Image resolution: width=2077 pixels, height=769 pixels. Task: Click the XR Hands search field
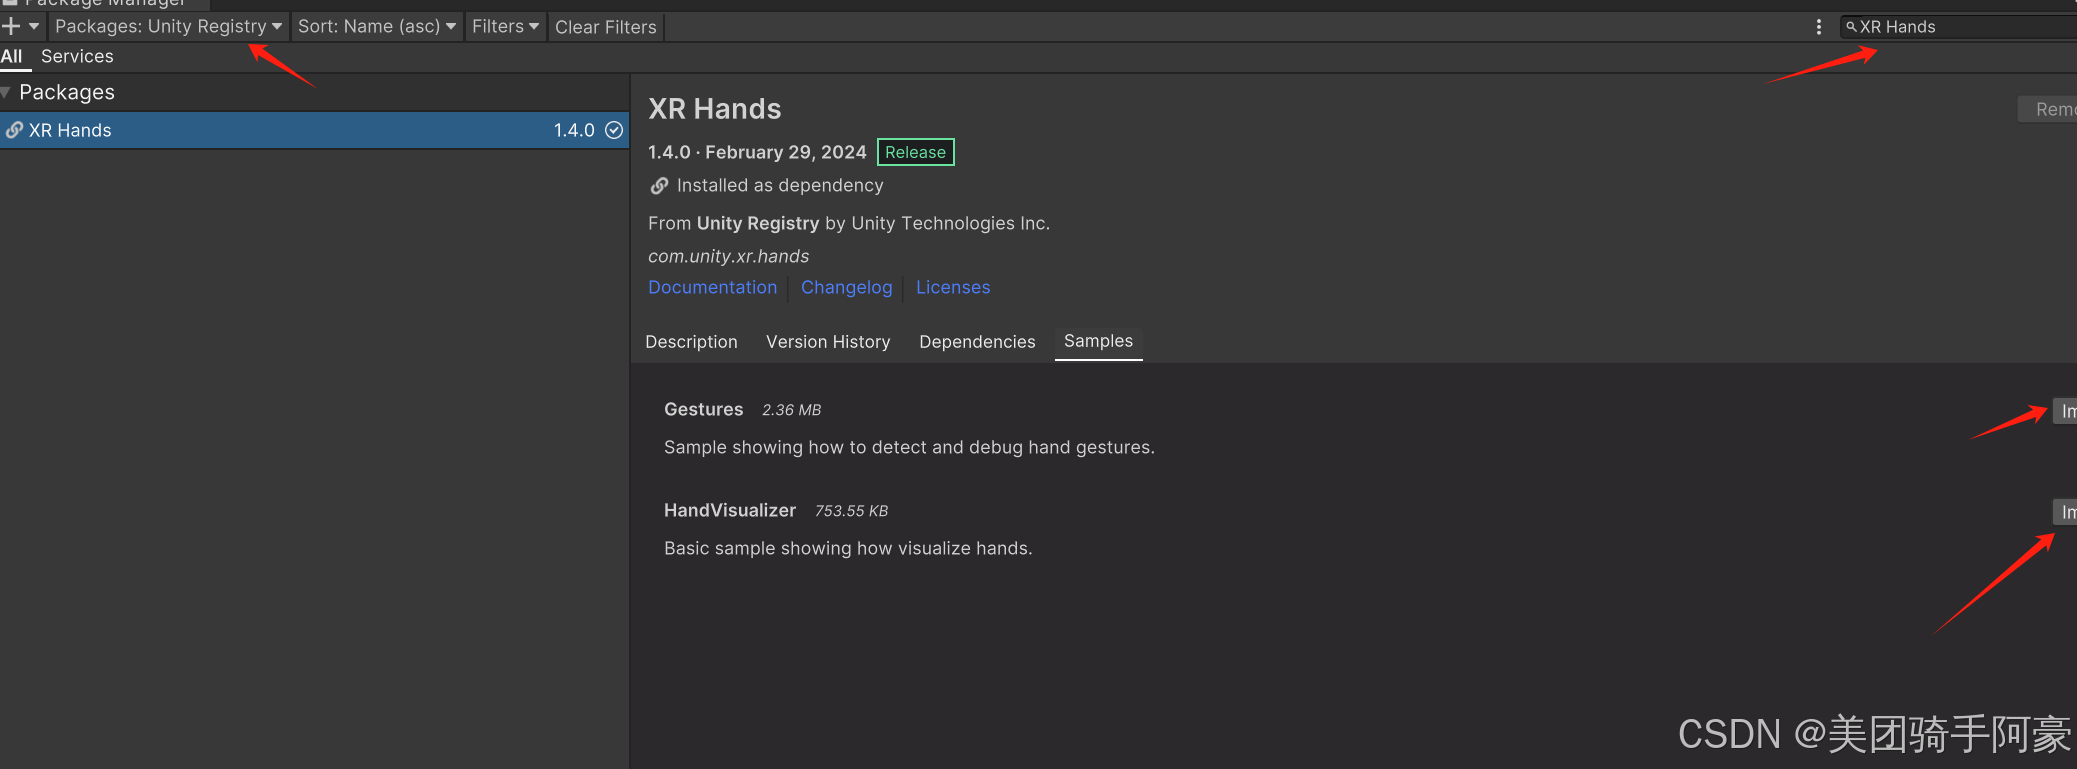click(1958, 27)
